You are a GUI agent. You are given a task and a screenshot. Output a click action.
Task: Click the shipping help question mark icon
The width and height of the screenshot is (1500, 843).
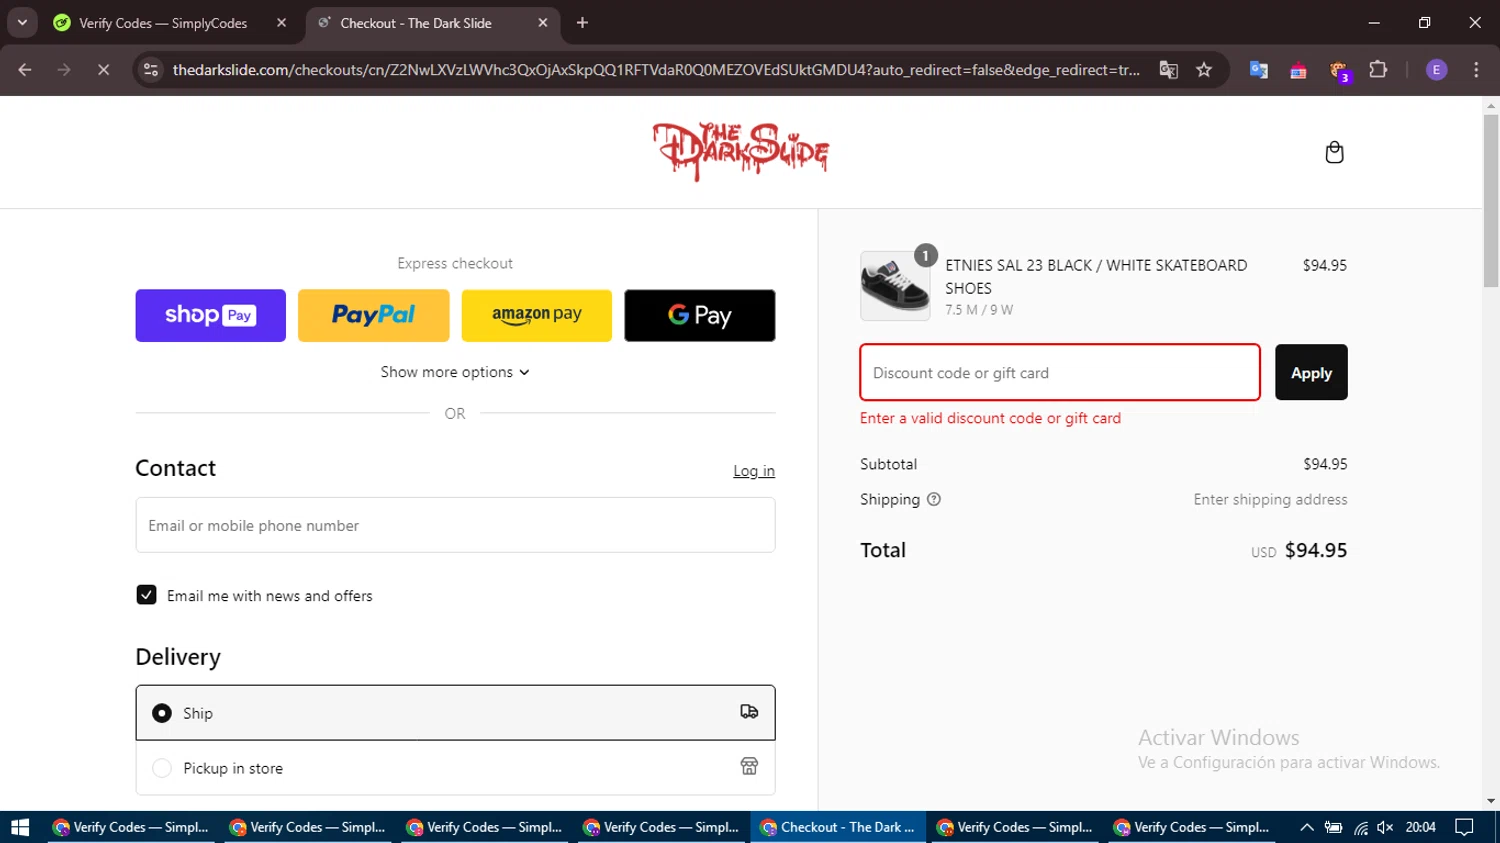[934, 499]
